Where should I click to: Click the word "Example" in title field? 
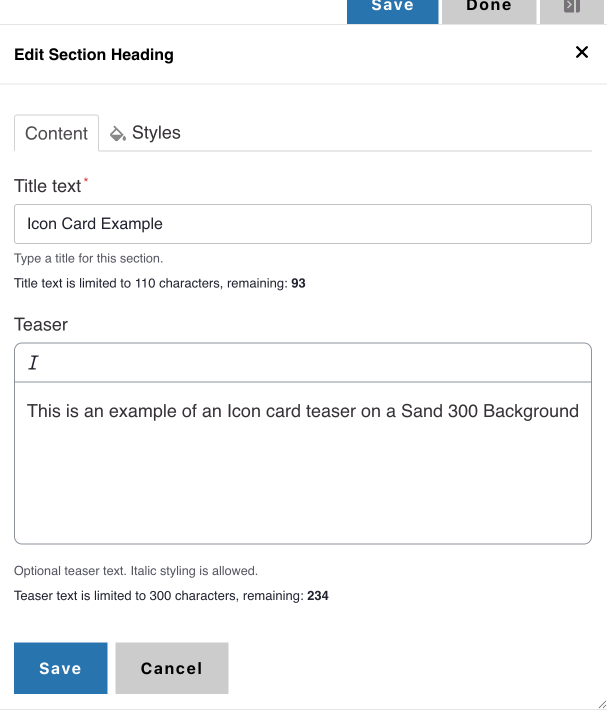coord(132,224)
